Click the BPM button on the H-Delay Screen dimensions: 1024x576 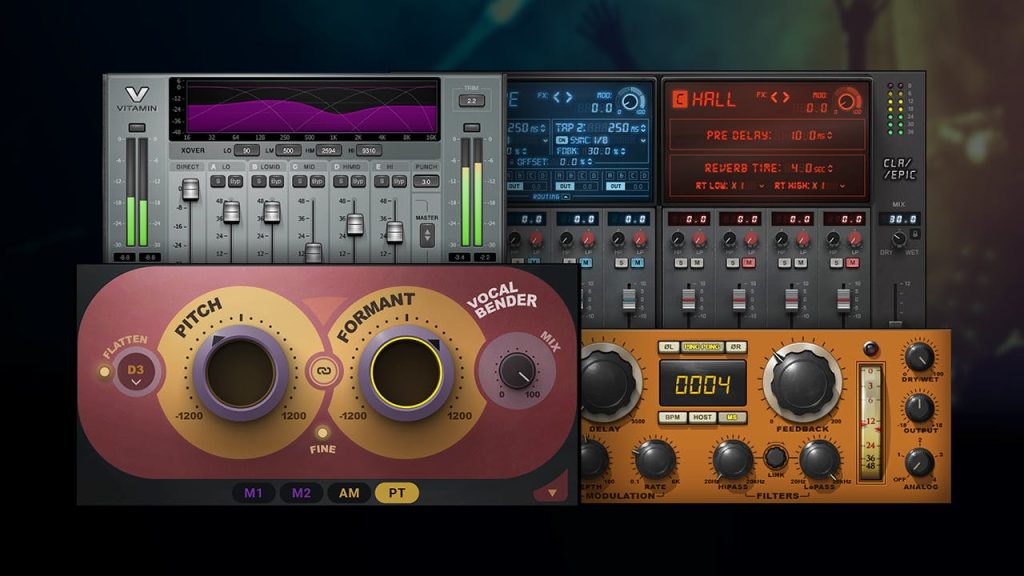673,417
